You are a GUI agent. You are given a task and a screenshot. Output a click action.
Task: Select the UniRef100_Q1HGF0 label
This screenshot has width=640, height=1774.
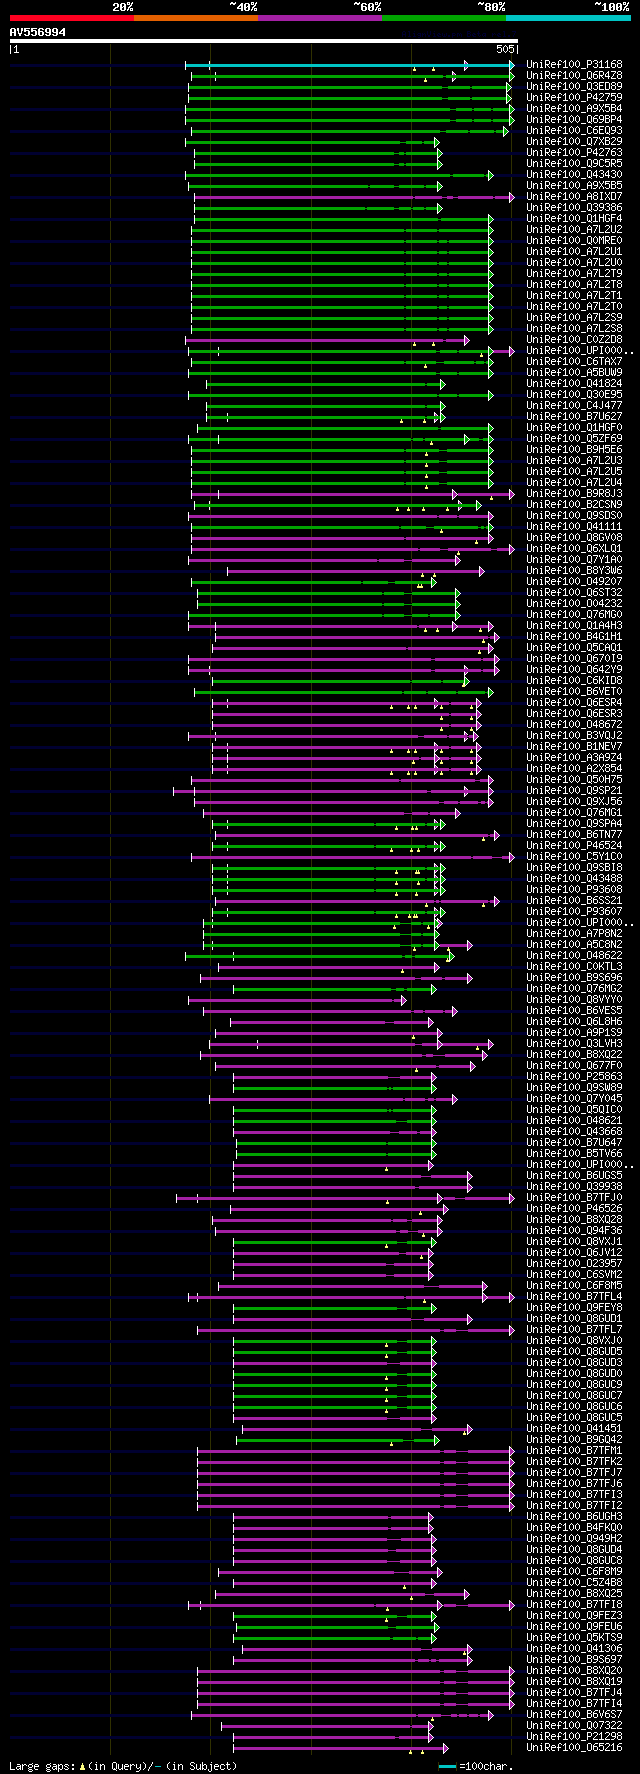coord(574,428)
